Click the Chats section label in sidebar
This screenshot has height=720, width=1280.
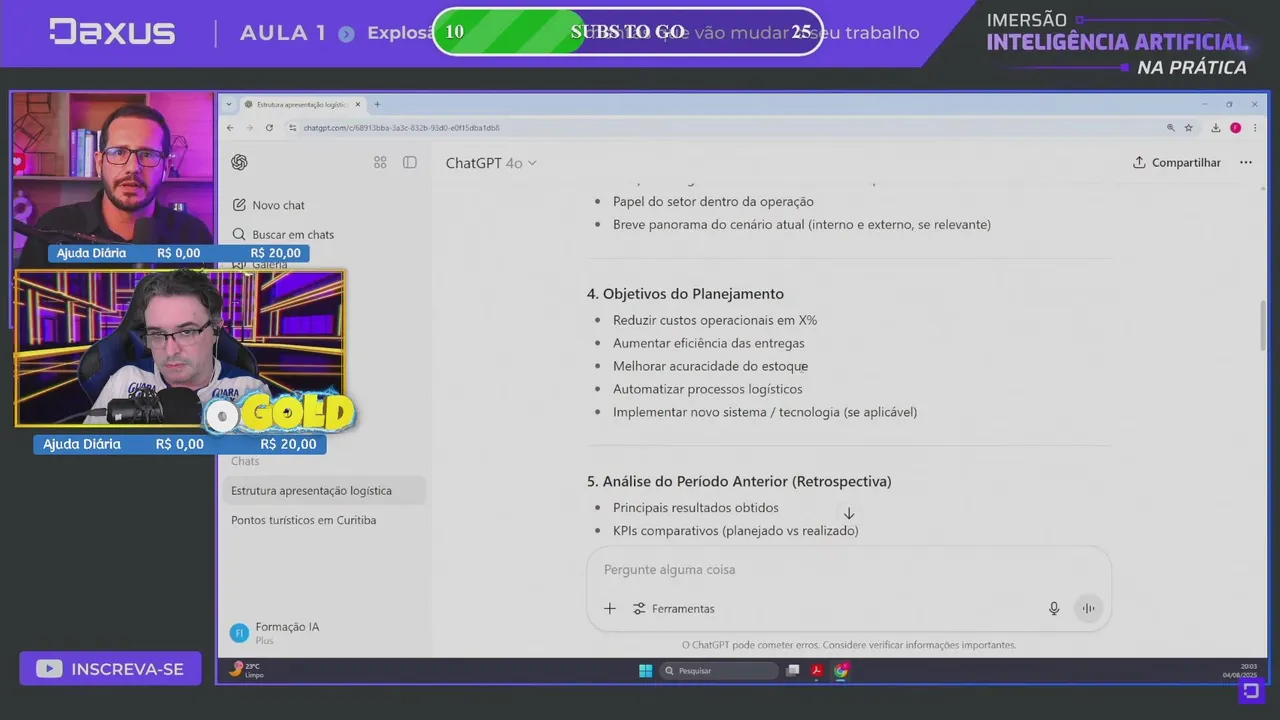[x=245, y=461]
